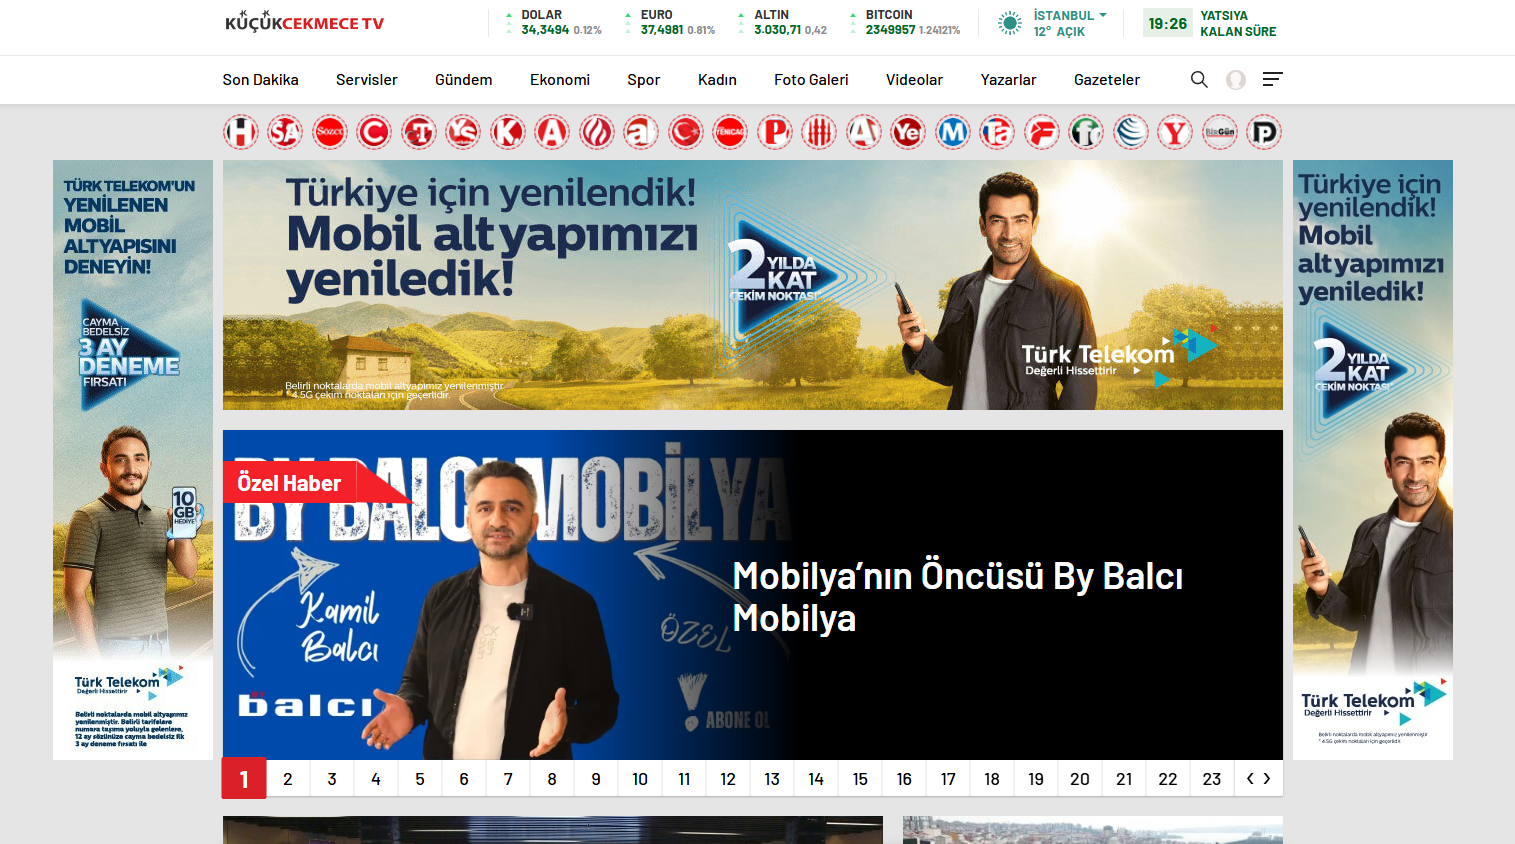The height and width of the screenshot is (844, 1515).
Task: Open the BirGün newspaper icon
Action: pyautogui.click(x=1220, y=132)
